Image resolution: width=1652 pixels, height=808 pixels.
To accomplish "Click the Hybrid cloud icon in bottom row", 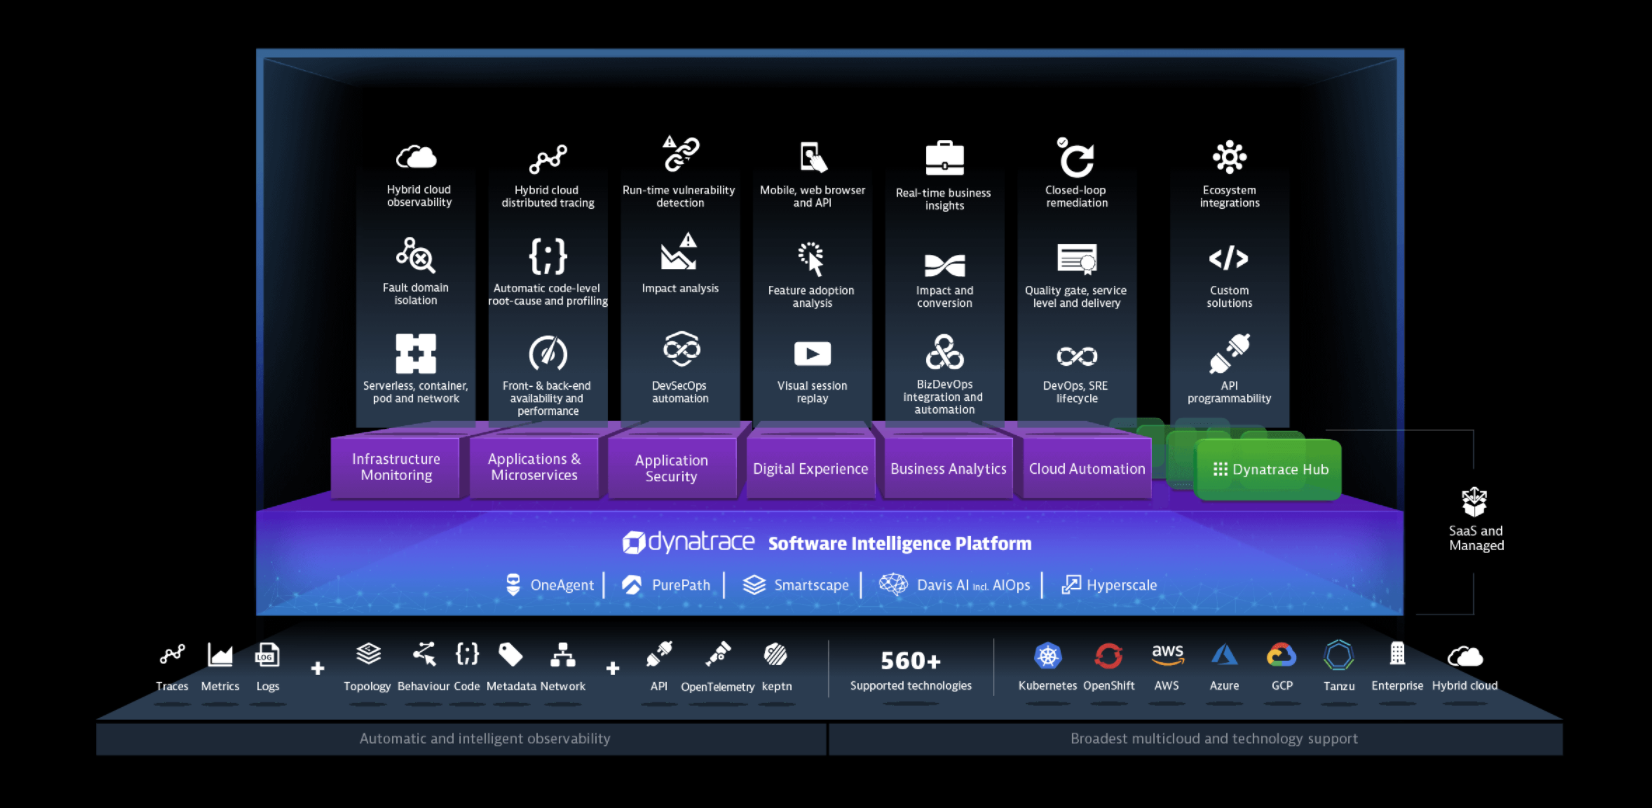I will 1465,657.
